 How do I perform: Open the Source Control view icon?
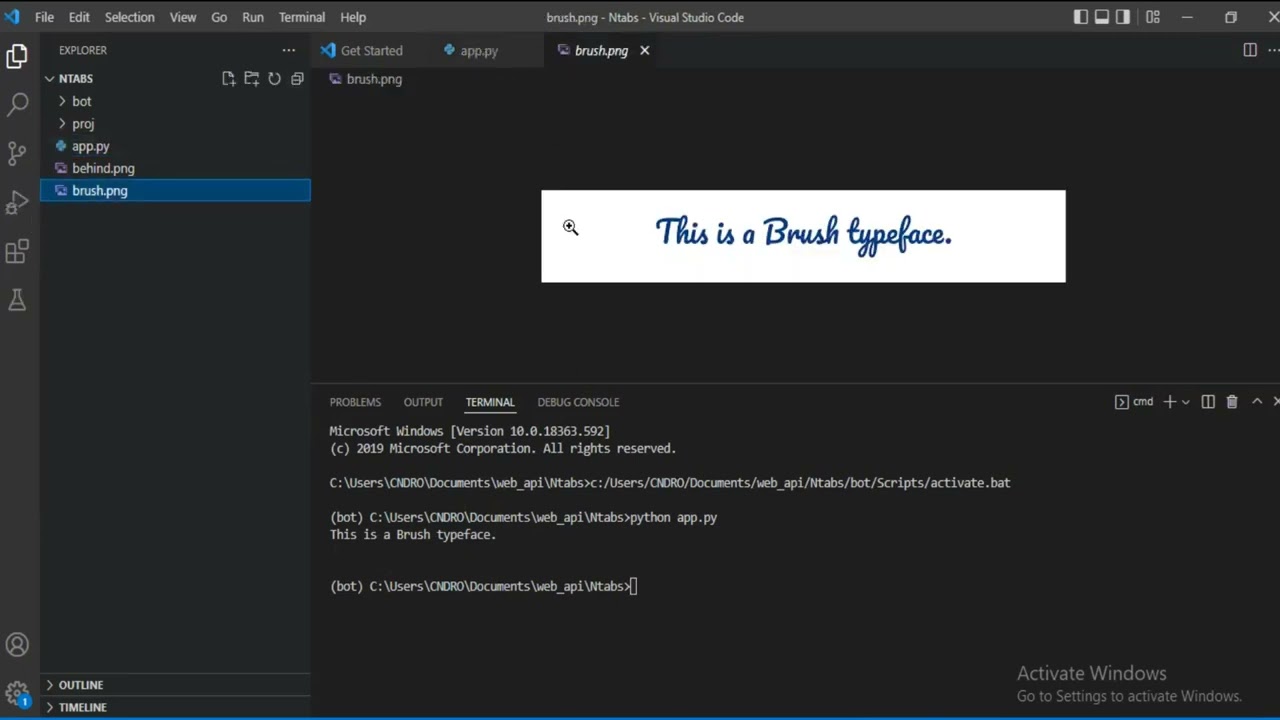click(x=17, y=153)
